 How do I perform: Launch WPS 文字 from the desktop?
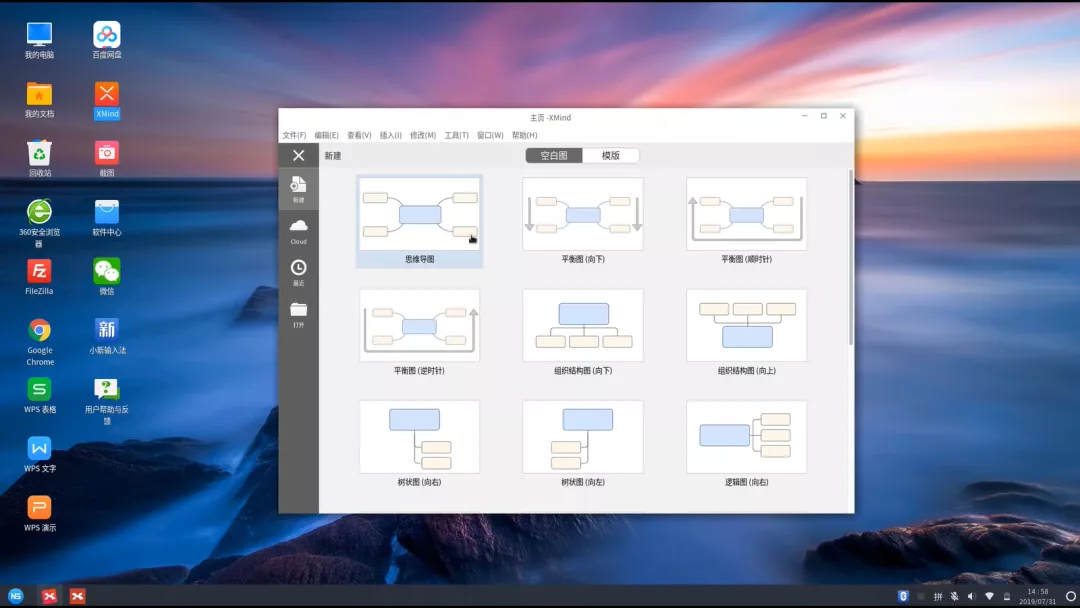point(39,454)
